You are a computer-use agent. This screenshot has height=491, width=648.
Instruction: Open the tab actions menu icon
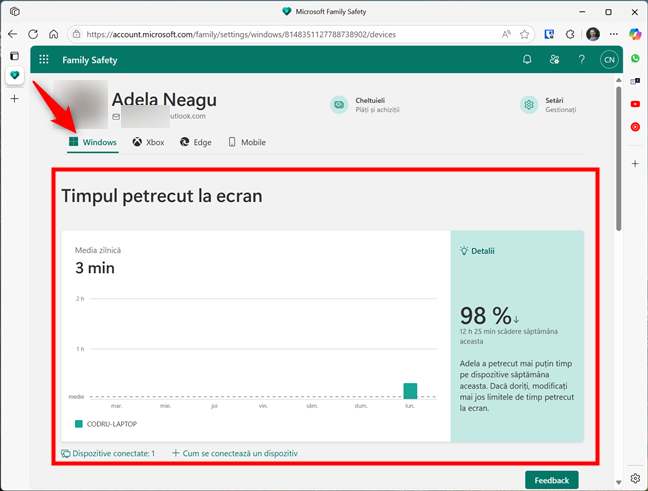click(x=14, y=56)
